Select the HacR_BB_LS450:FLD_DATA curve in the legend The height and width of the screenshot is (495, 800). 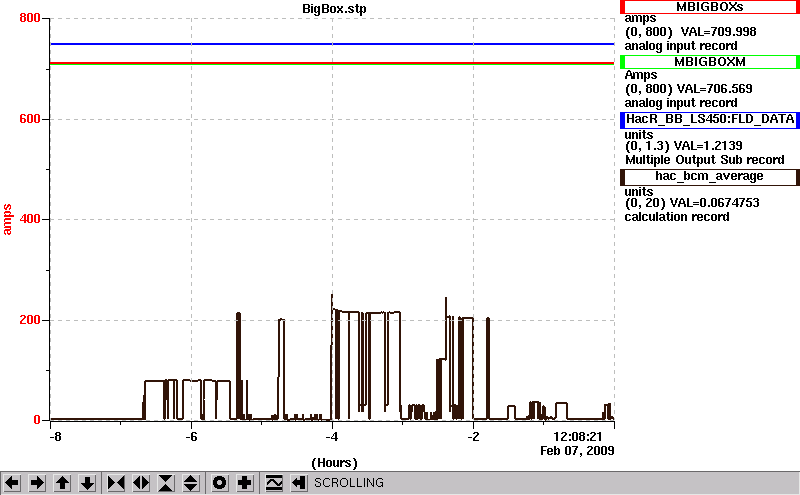(x=710, y=119)
